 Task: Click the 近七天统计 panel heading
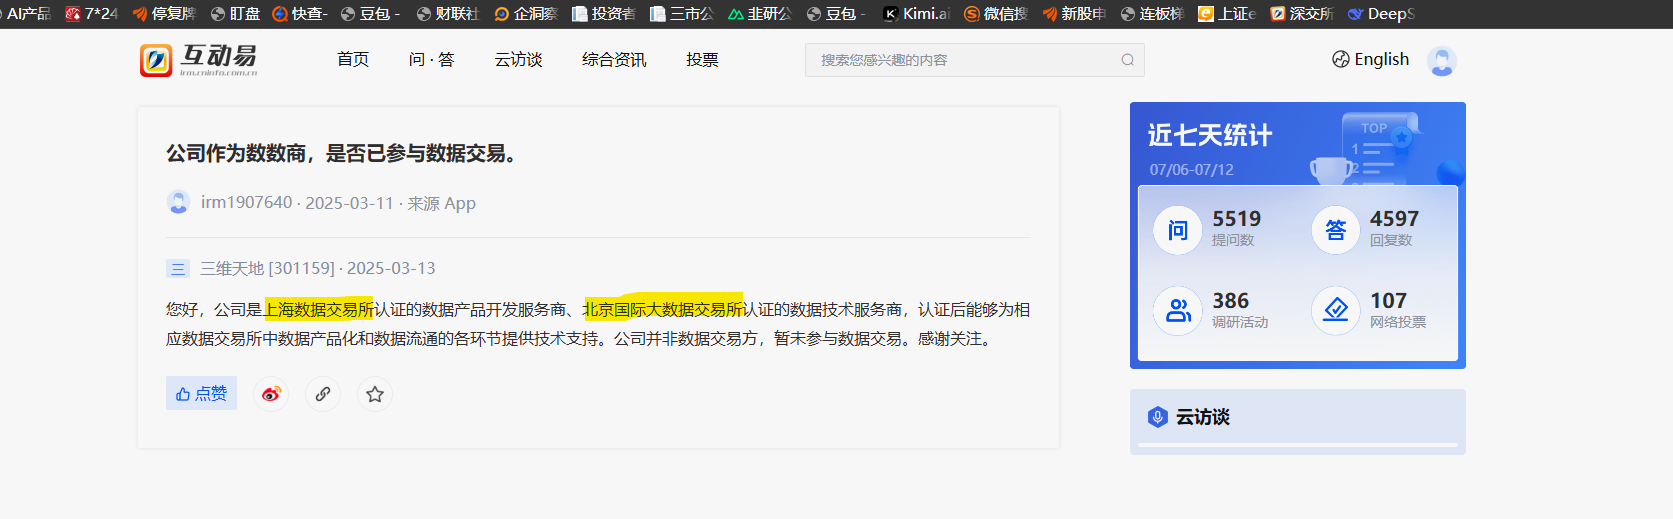(1210, 135)
